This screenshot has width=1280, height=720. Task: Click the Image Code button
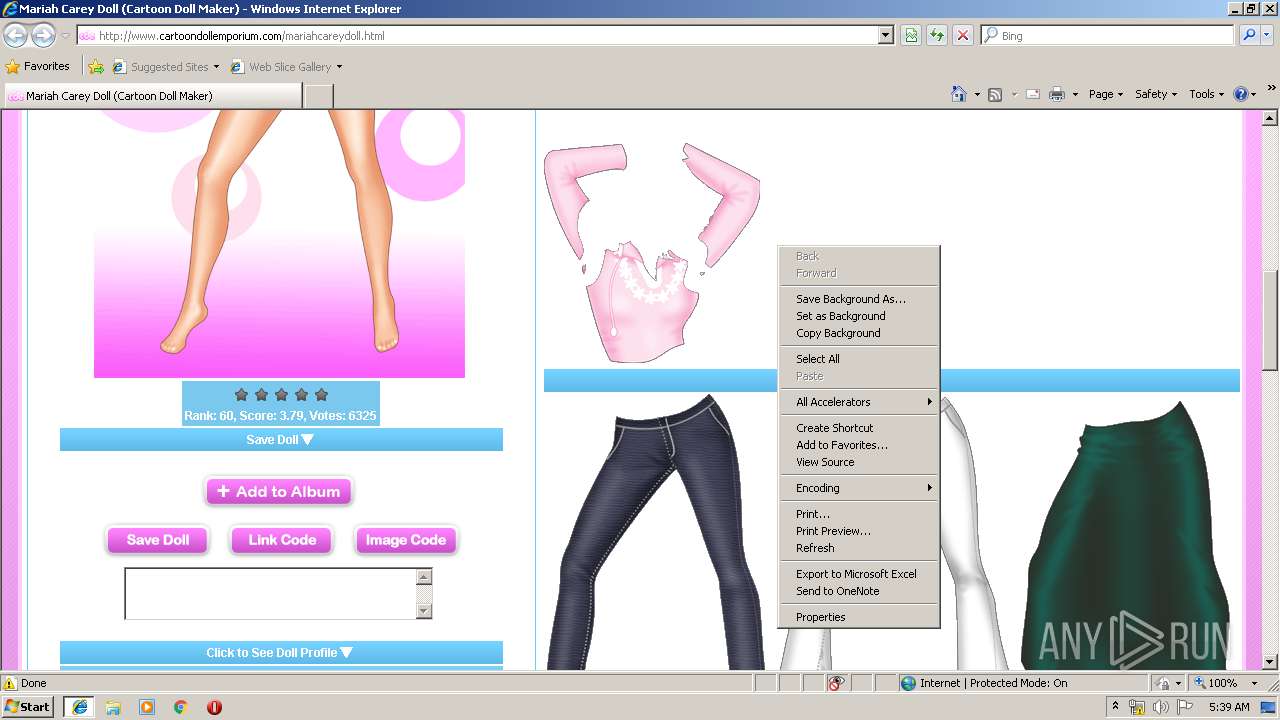pos(406,540)
